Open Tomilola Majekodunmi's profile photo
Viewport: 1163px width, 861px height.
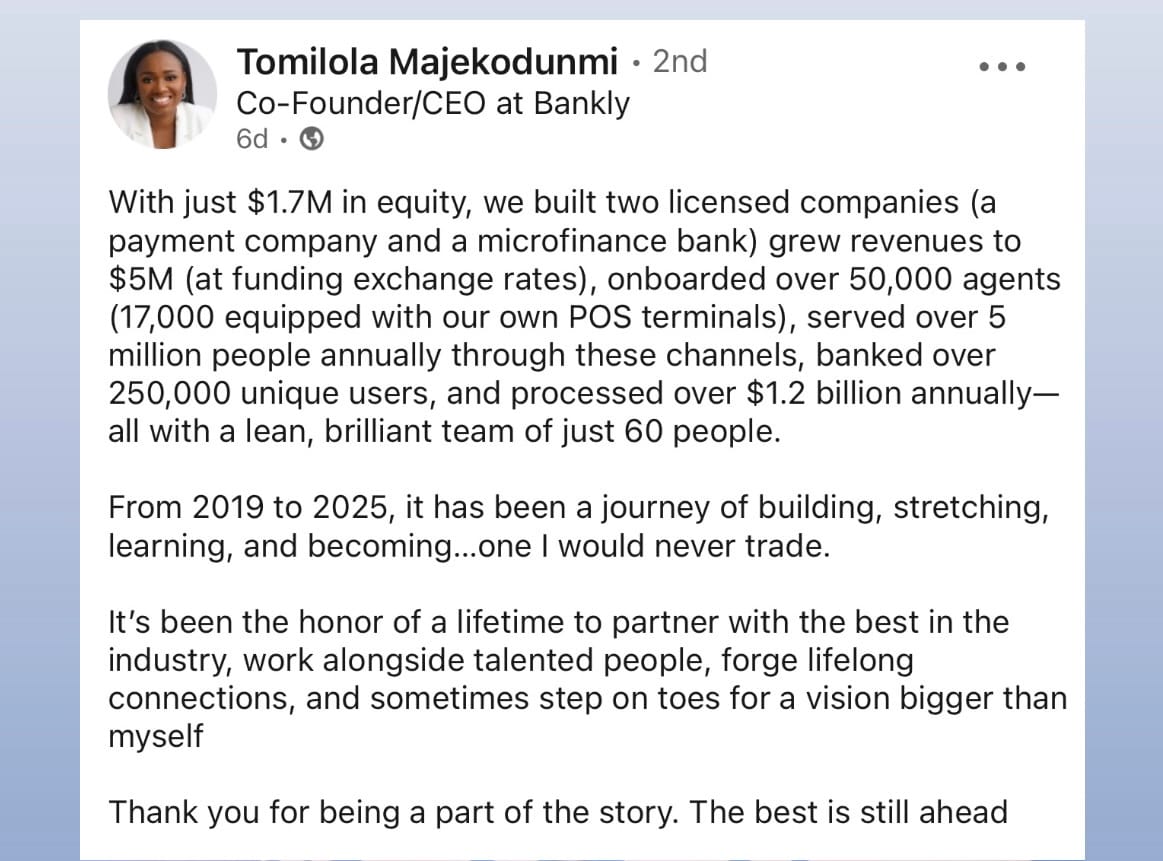coord(162,94)
